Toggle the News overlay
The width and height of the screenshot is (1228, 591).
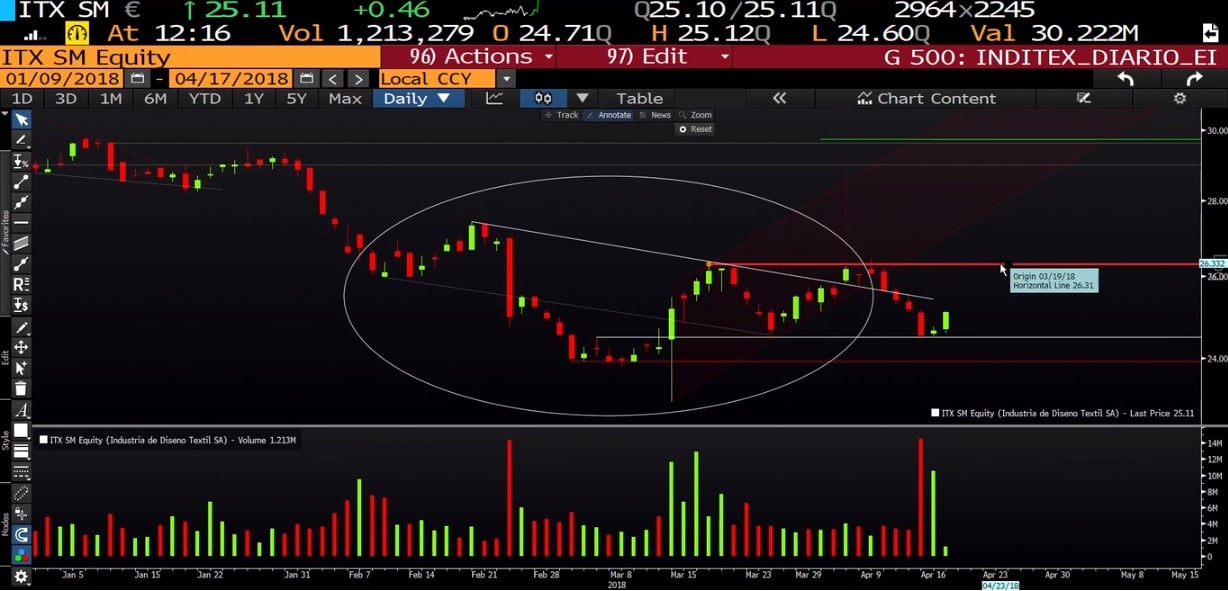point(655,115)
